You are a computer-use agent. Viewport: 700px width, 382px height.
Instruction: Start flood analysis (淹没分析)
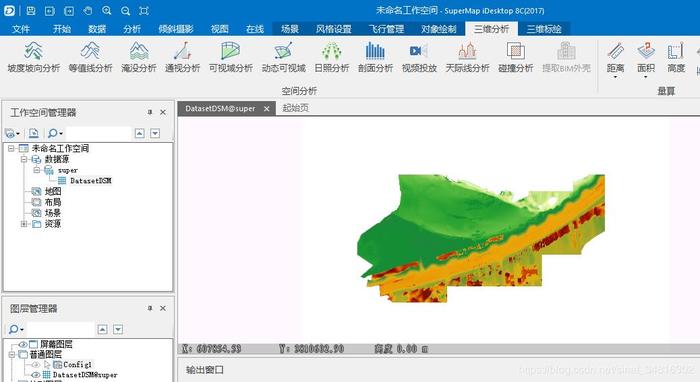click(139, 57)
